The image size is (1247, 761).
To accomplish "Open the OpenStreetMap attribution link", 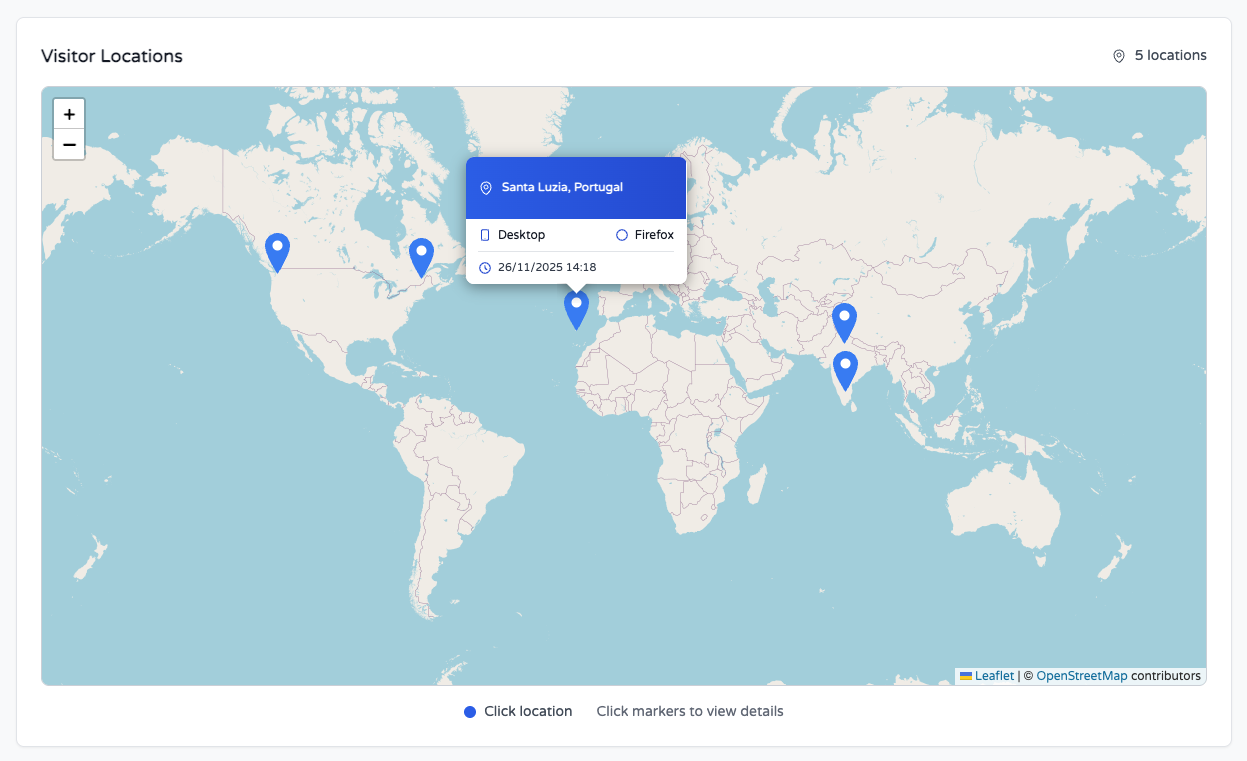I will coord(1082,675).
